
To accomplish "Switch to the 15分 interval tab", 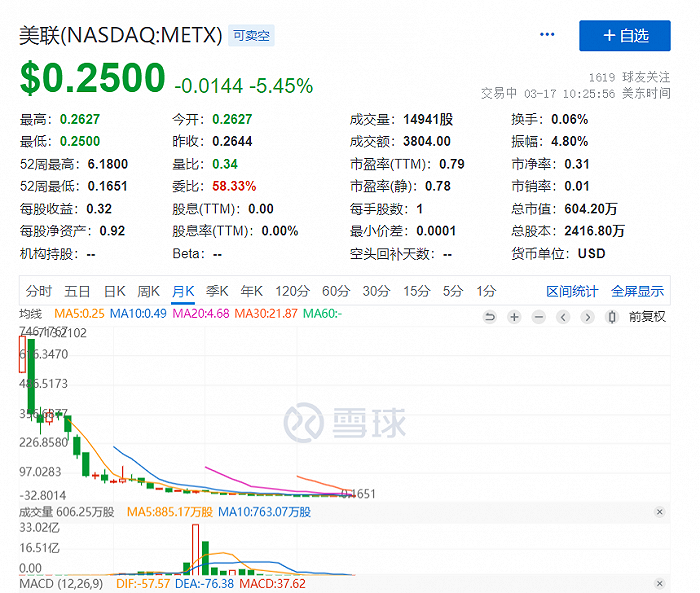I will [417, 291].
